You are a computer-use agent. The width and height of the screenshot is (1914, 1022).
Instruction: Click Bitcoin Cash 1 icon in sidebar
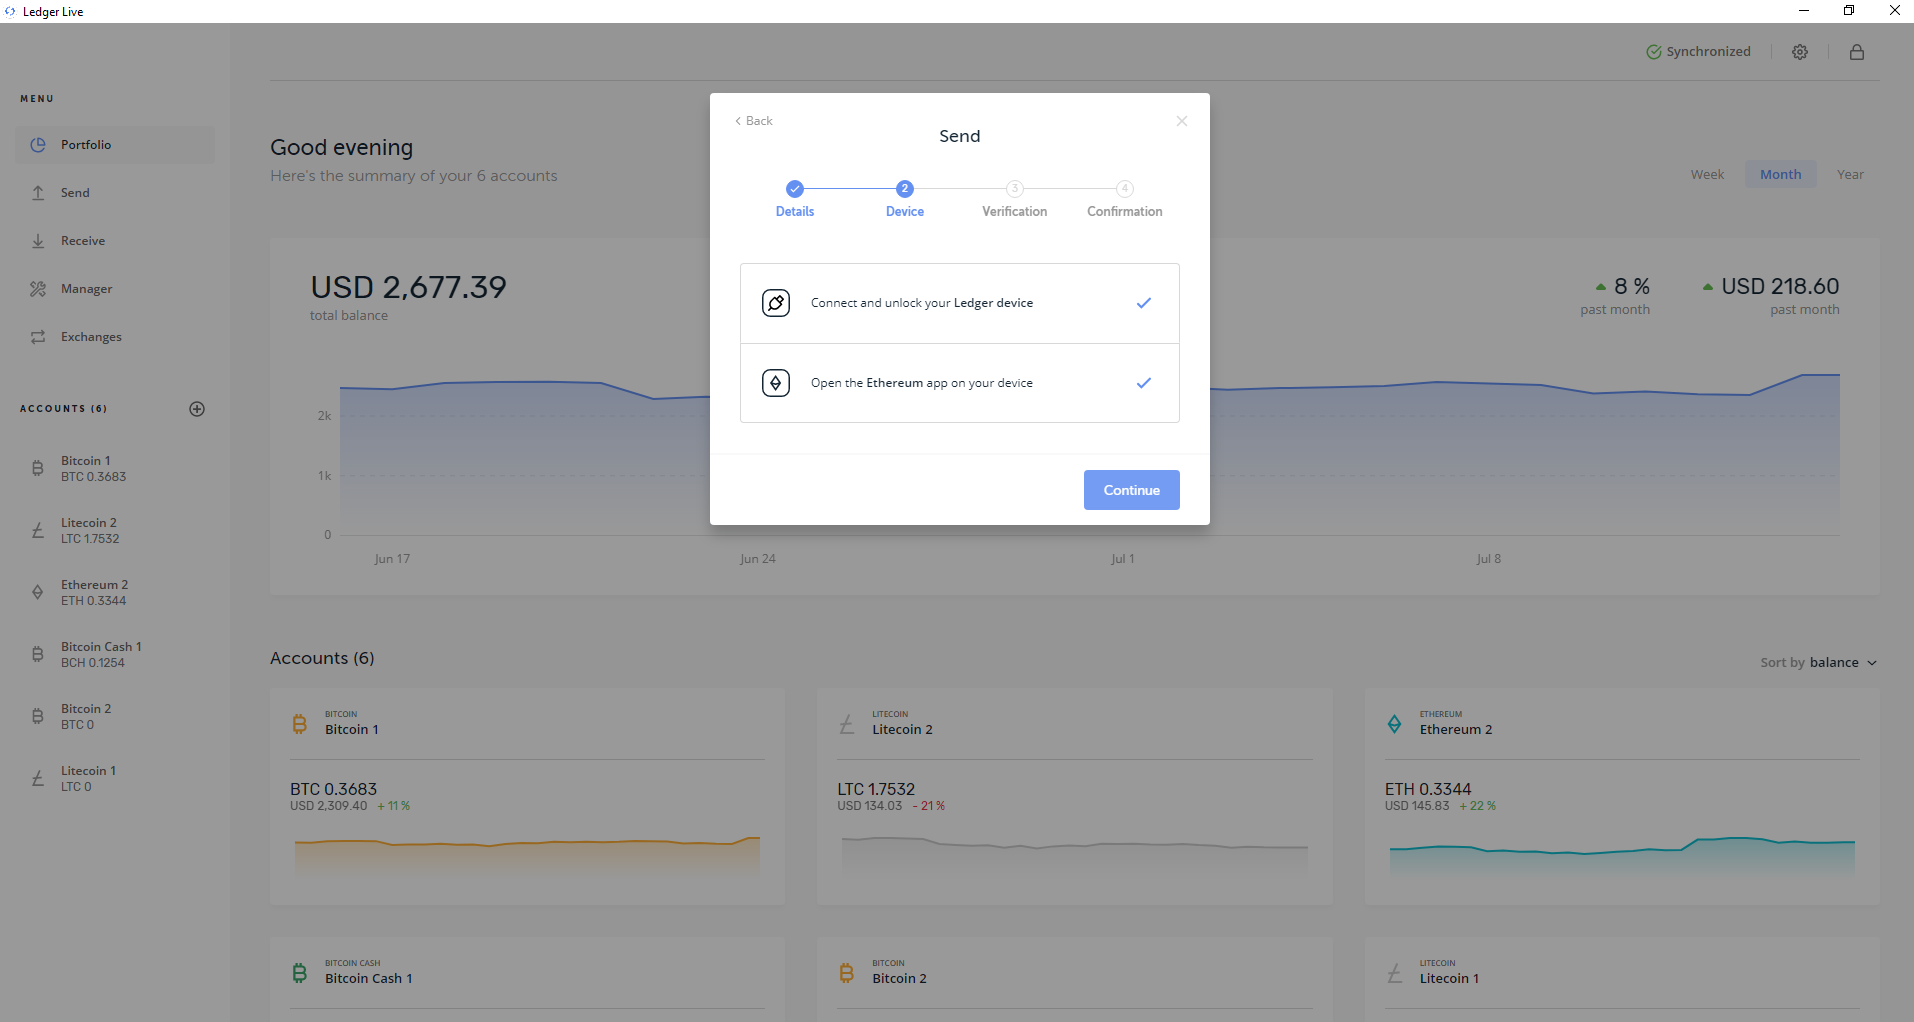pyautogui.click(x=38, y=654)
